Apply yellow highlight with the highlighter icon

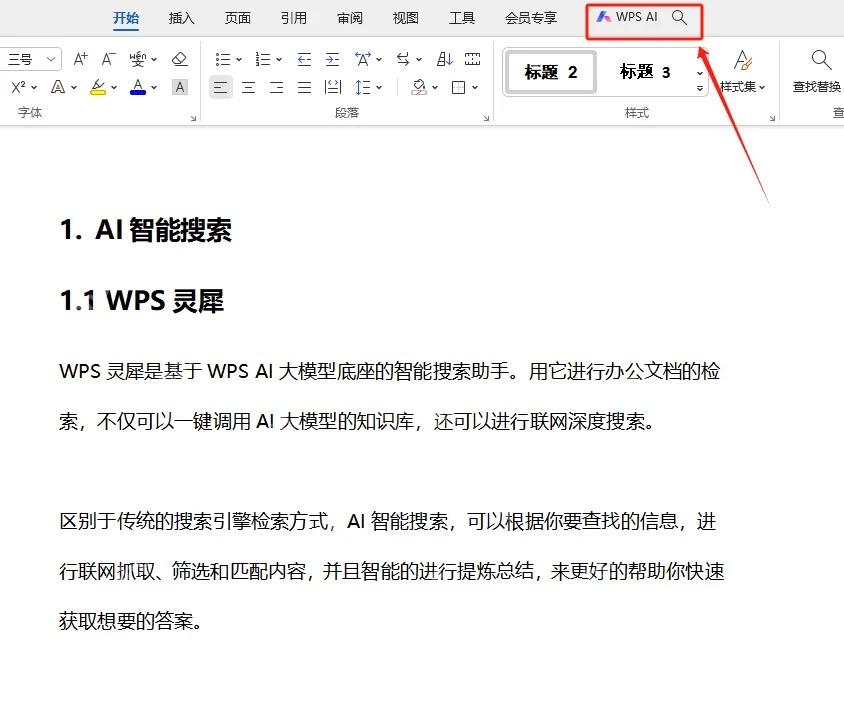(97, 87)
